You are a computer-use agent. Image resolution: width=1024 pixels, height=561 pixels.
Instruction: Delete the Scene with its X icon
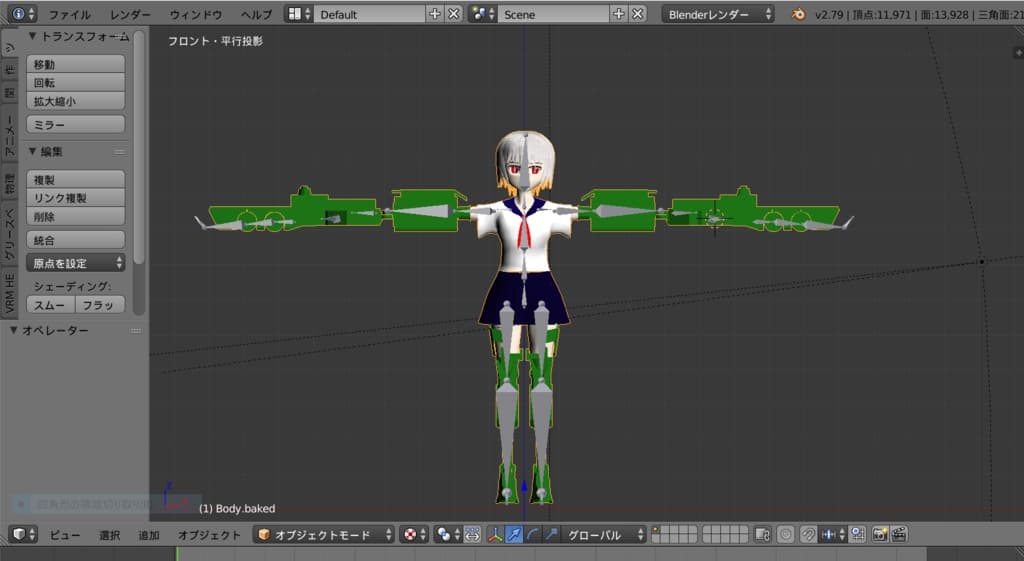(637, 14)
